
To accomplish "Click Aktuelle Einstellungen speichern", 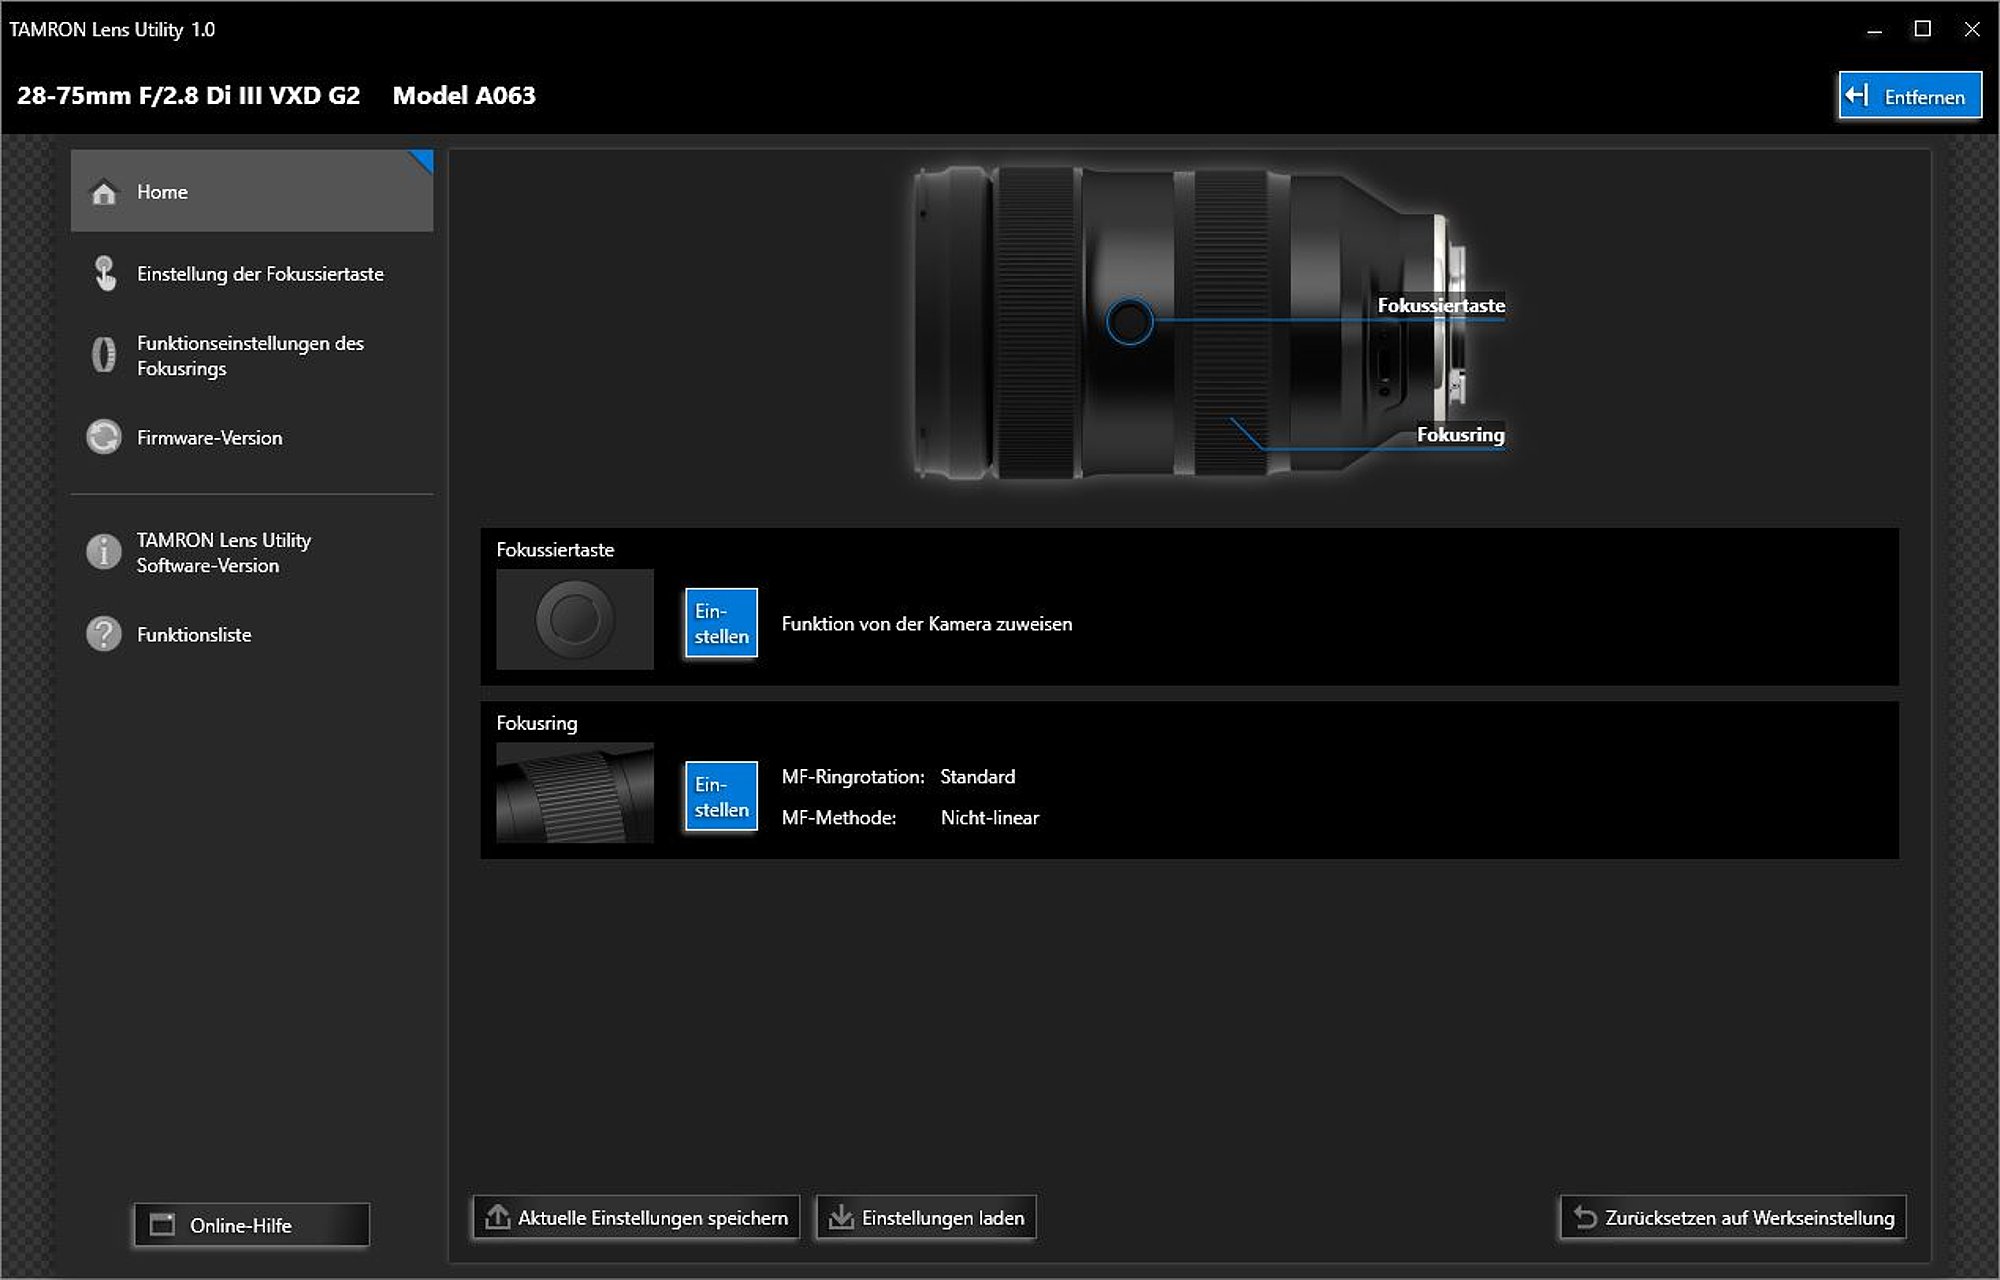I will [x=636, y=1218].
